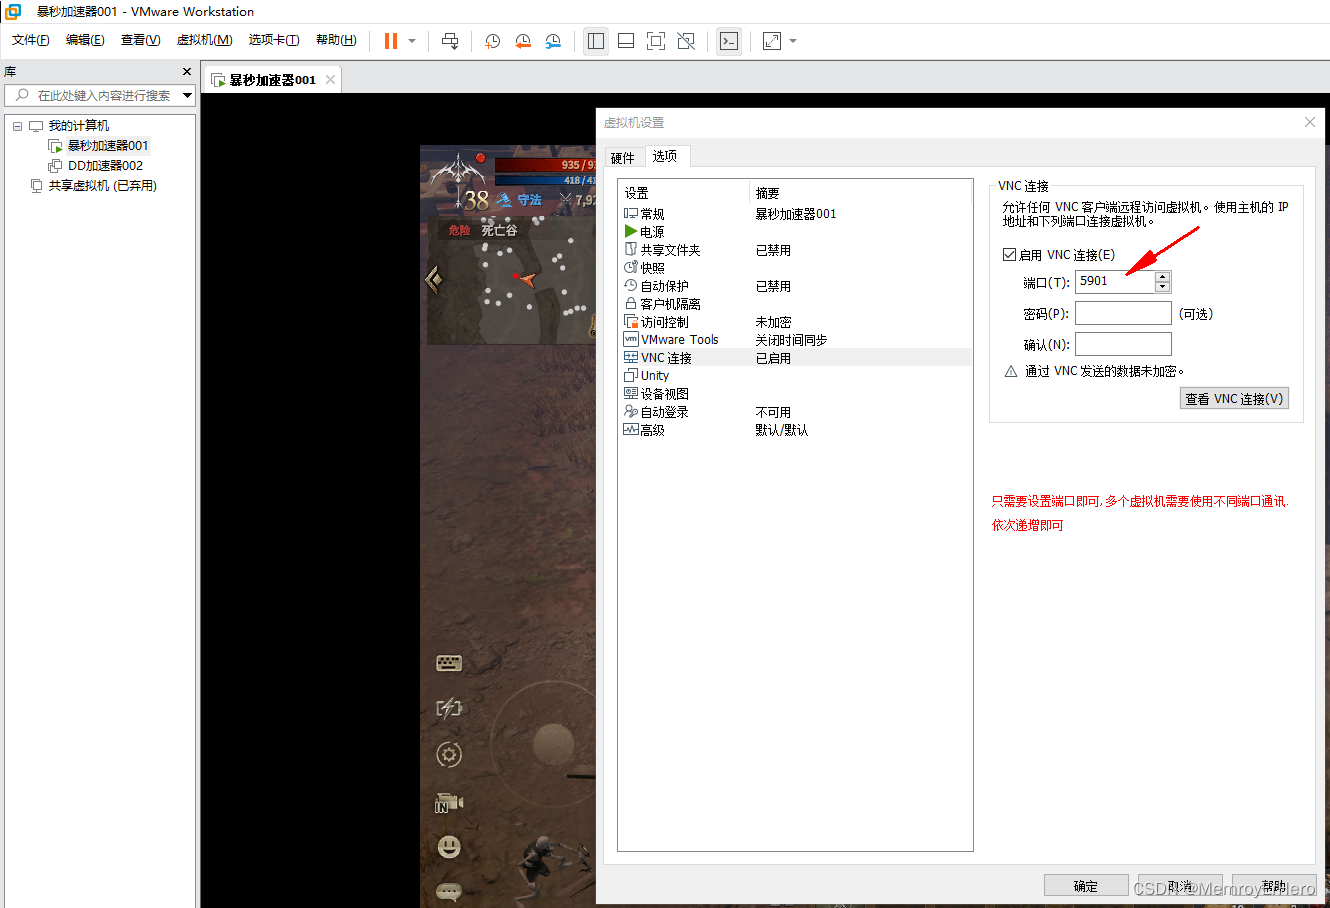Click the 密码 password field
The width and height of the screenshot is (1330, 908).
point(1123,313)
